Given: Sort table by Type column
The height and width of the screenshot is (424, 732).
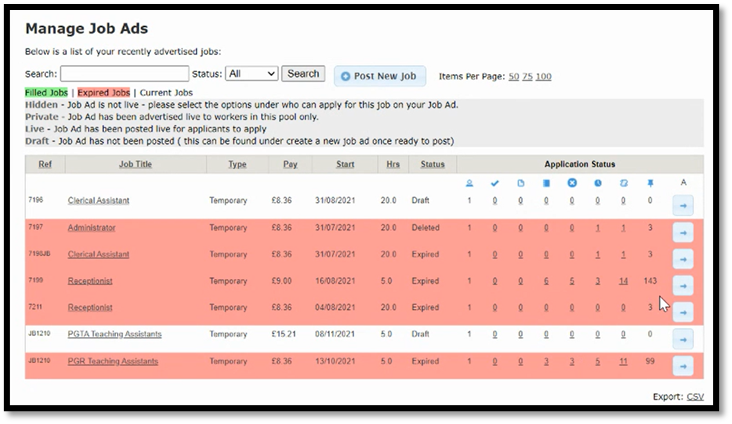Looking at the screenshot, I should point(237,164).
